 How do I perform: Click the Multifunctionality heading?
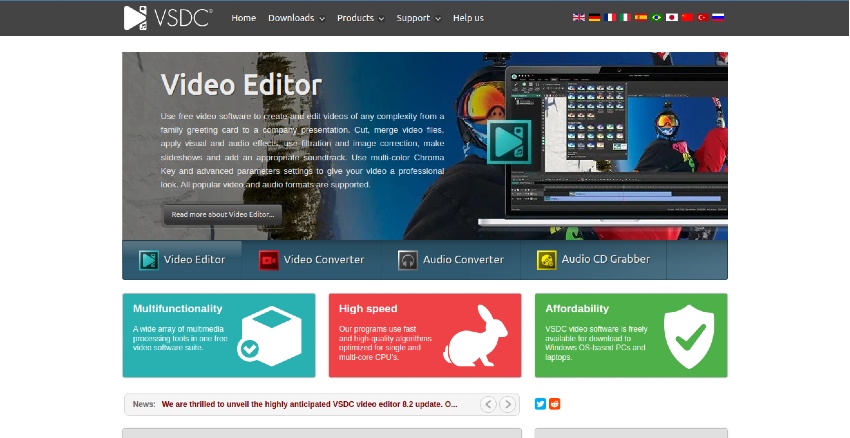[178, 308]
